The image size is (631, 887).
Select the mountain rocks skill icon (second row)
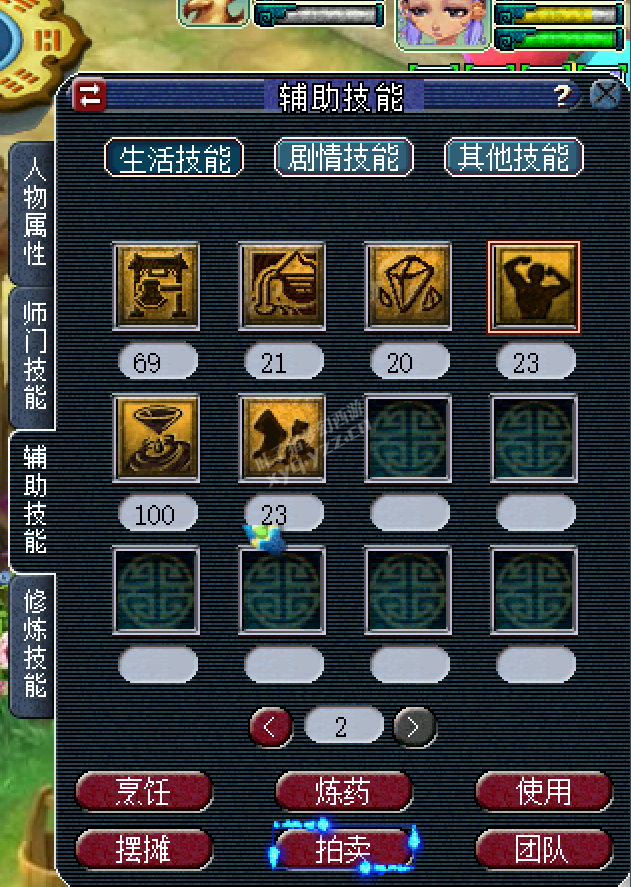pos(282,438)
